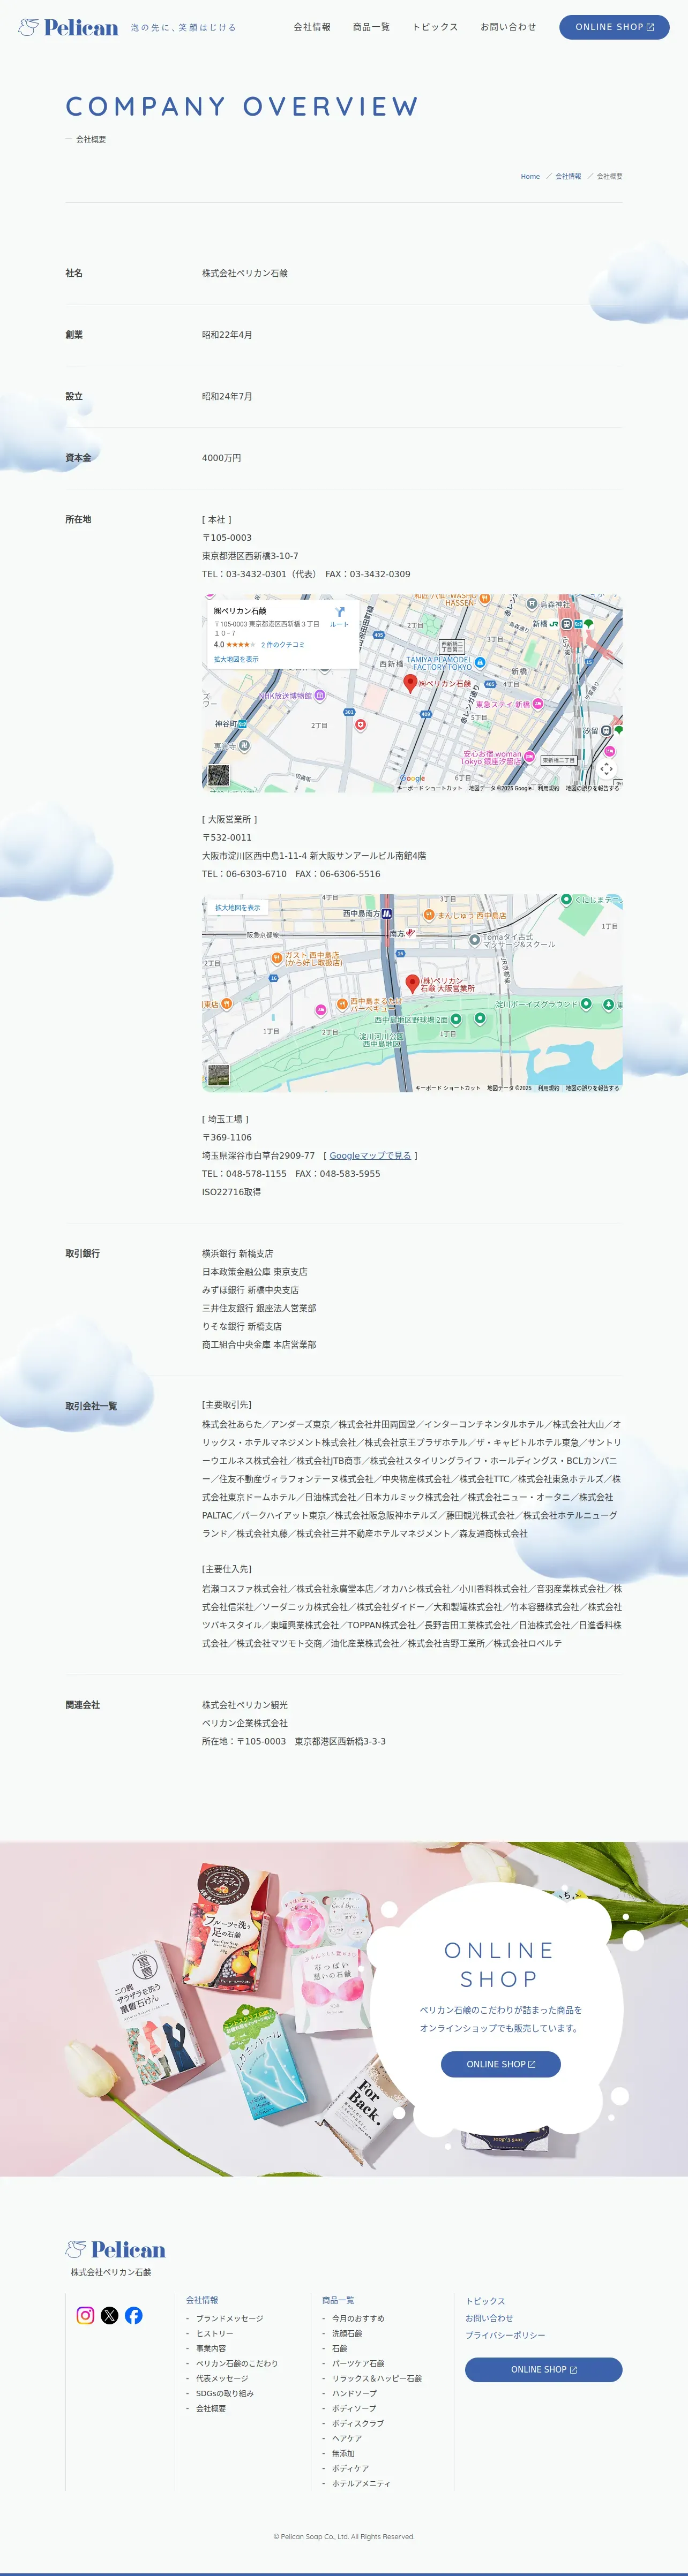
Task: Click the red pin on the Osaka map
Action: [x=412, y=983]
